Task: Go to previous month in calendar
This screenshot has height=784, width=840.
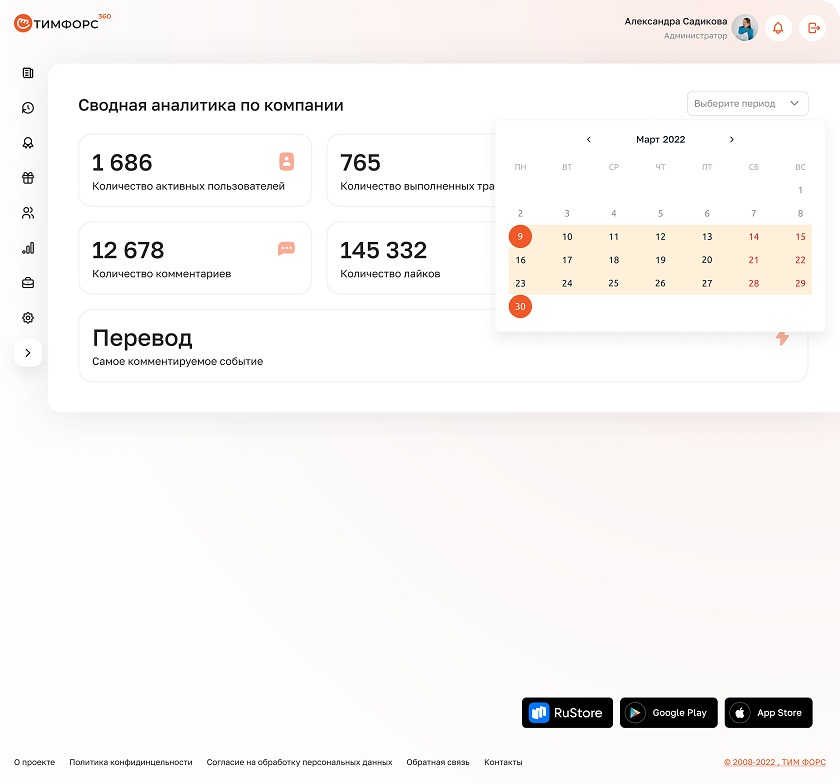Action: click(x=589, y=140)
